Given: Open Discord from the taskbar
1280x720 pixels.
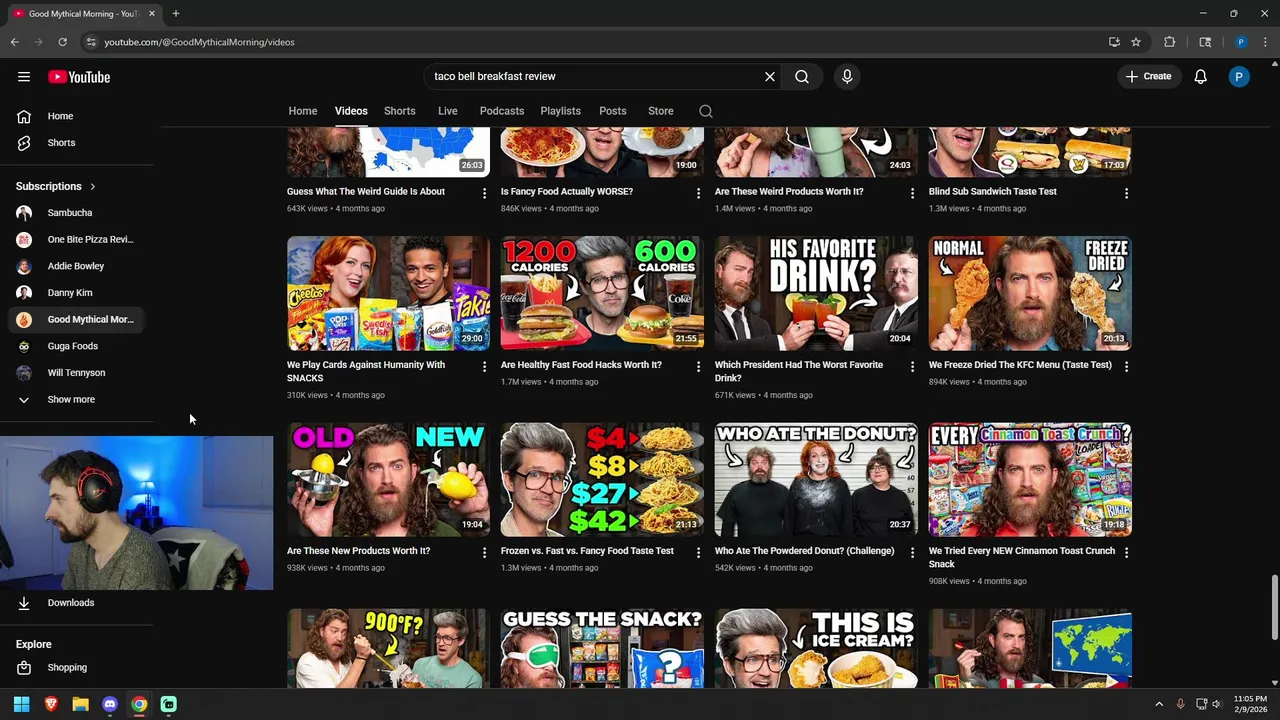Looking at the screenshot, I should pos(110,704).
